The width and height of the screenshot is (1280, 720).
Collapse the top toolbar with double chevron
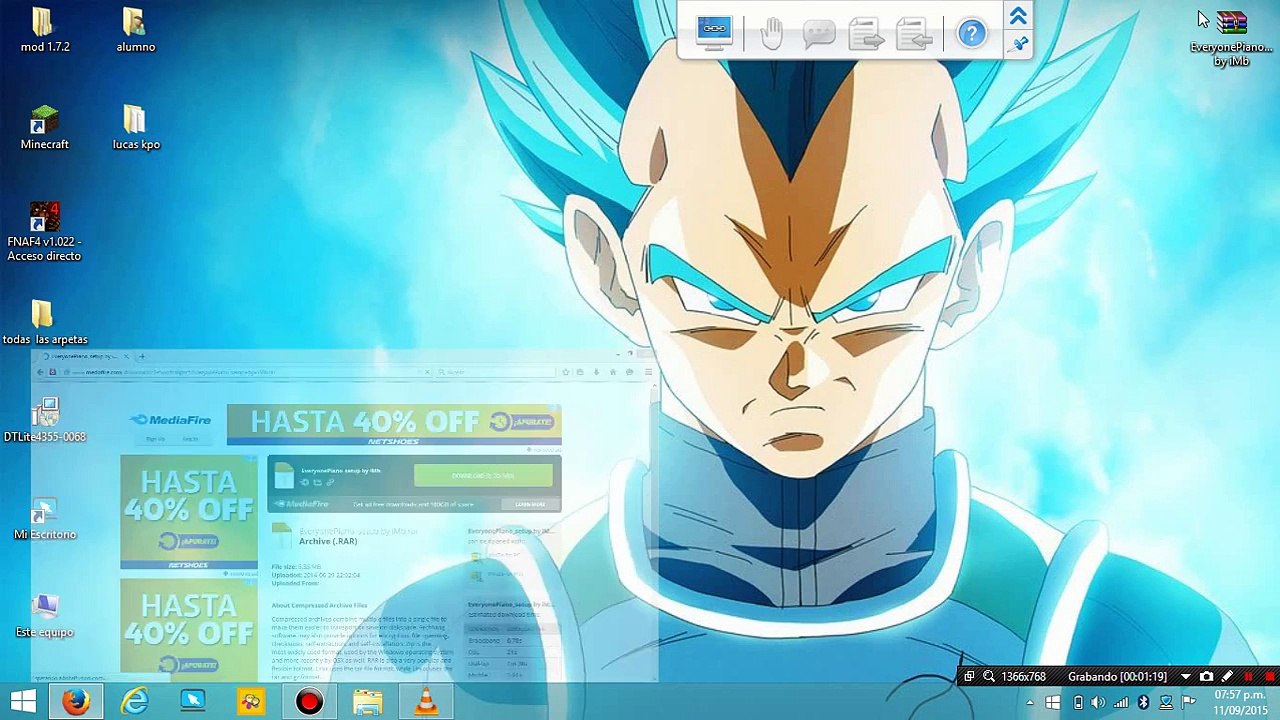click(x=1018, y=16)
